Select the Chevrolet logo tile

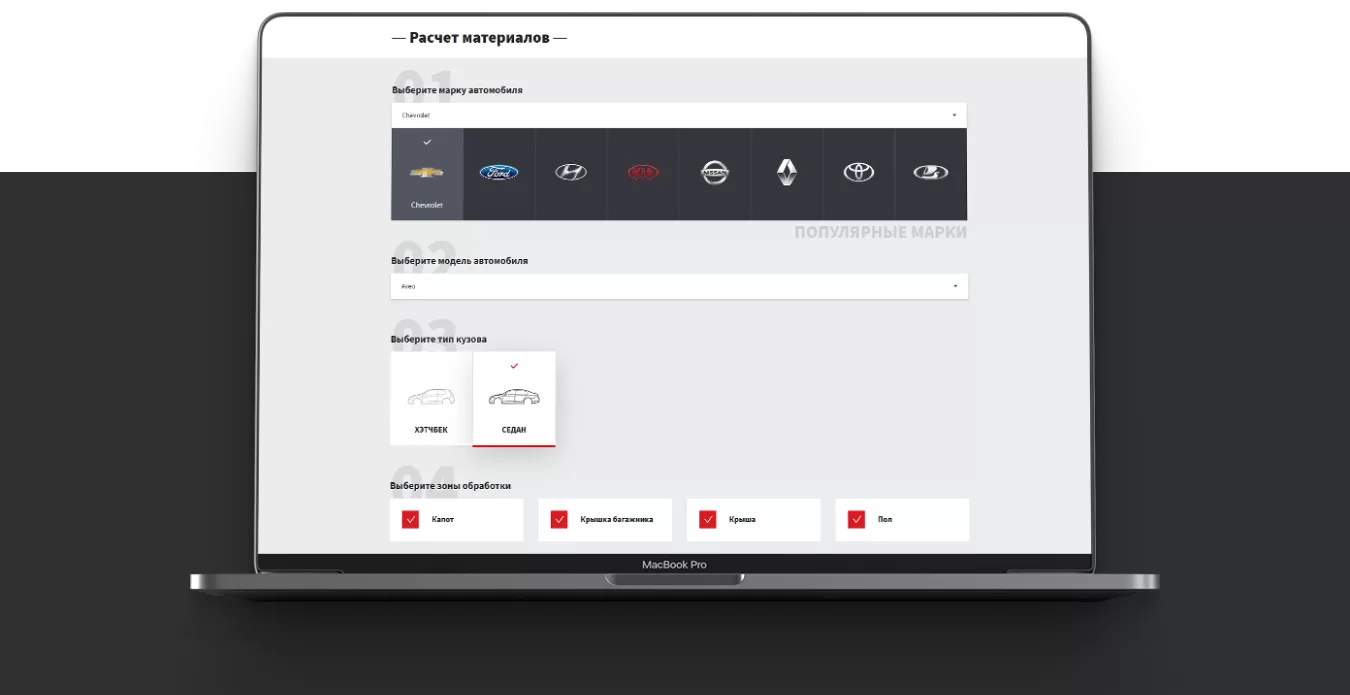427,174
